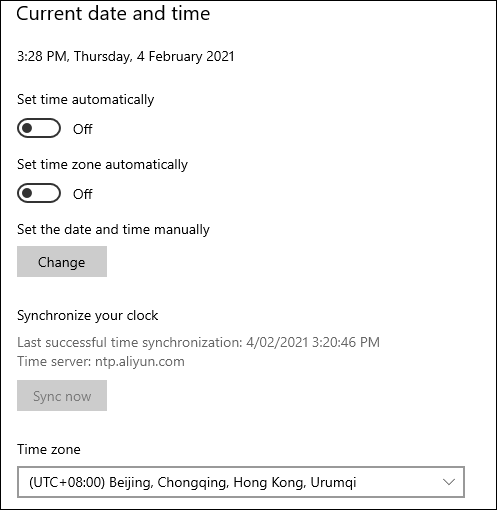
Task: Turn on the Set time automatically switch
Action: tap(39, 128)
